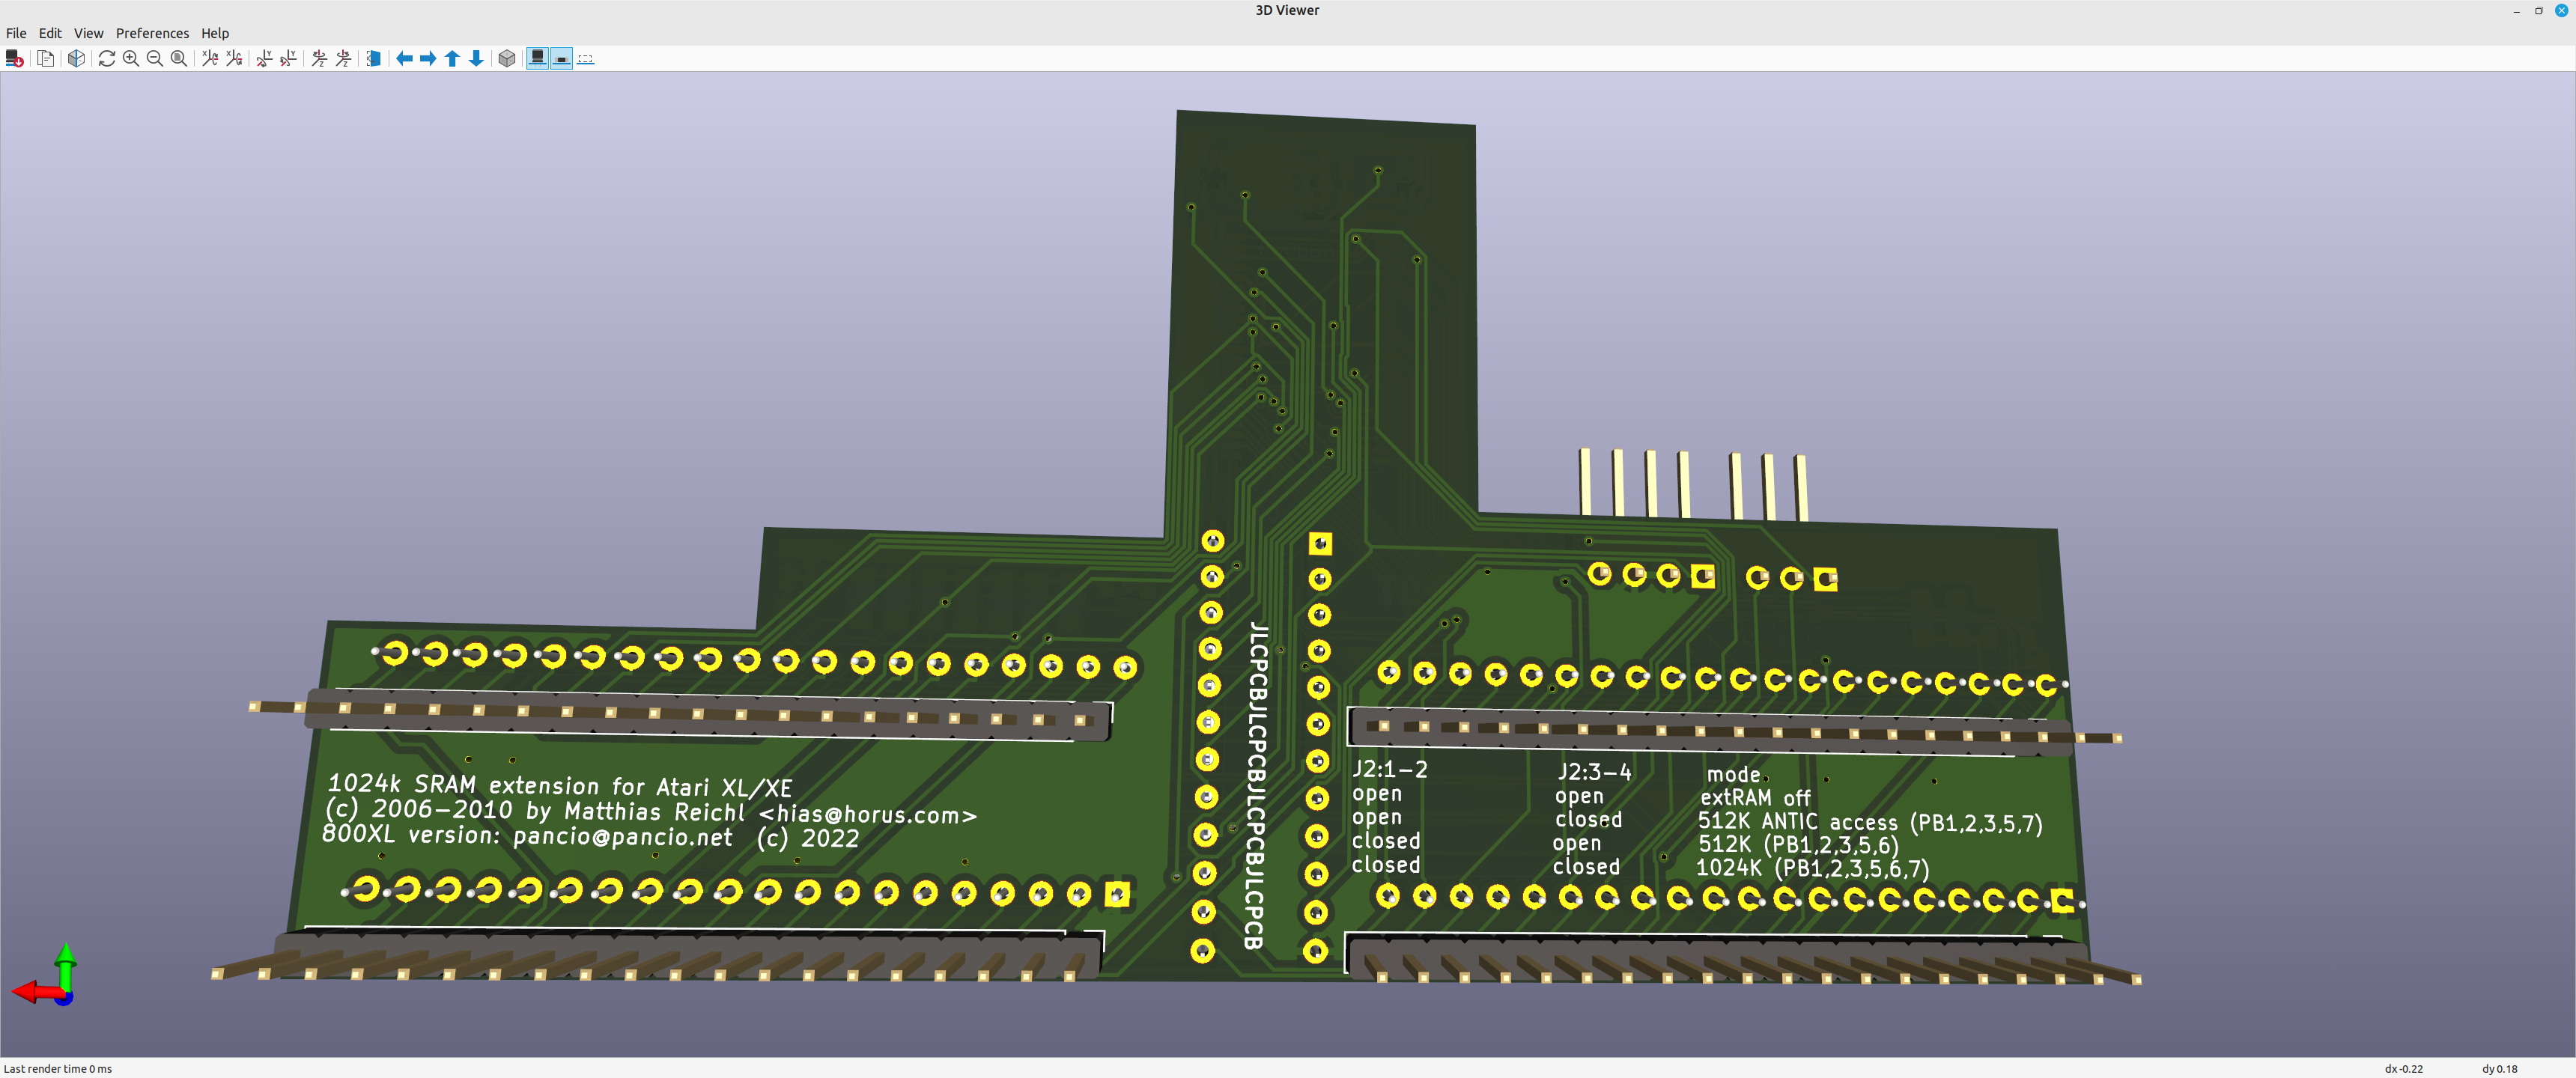This screenshot has height=1078, width=2576.
Task: Click the export current view icon
Action: (15, 59)
